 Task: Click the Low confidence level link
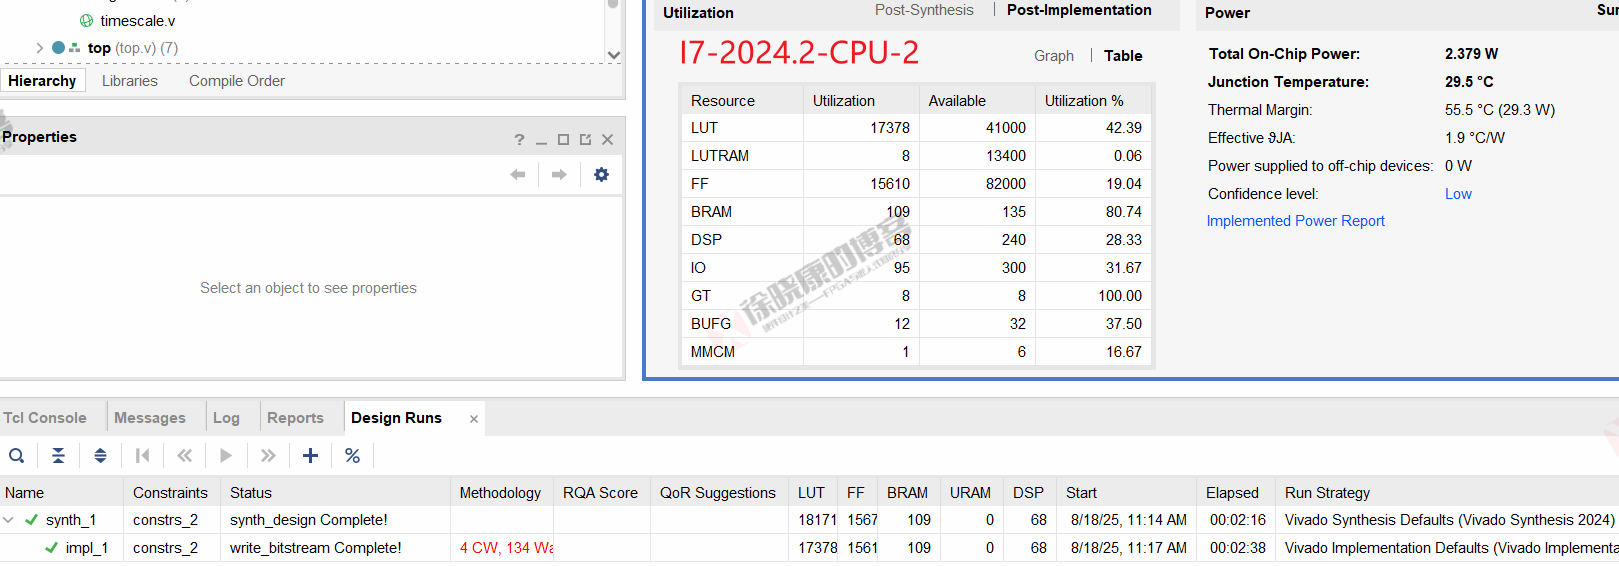point(1458,194)
